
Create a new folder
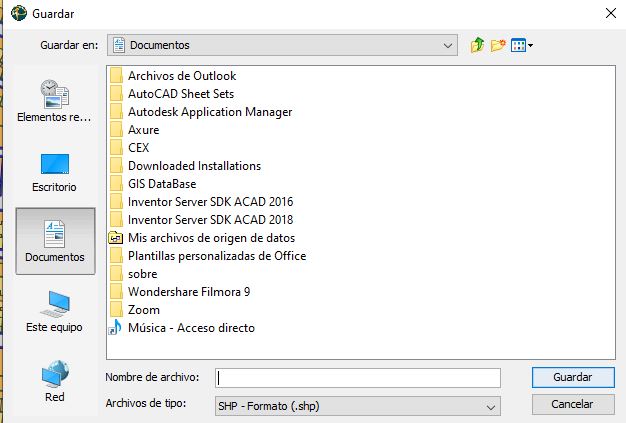498,45
